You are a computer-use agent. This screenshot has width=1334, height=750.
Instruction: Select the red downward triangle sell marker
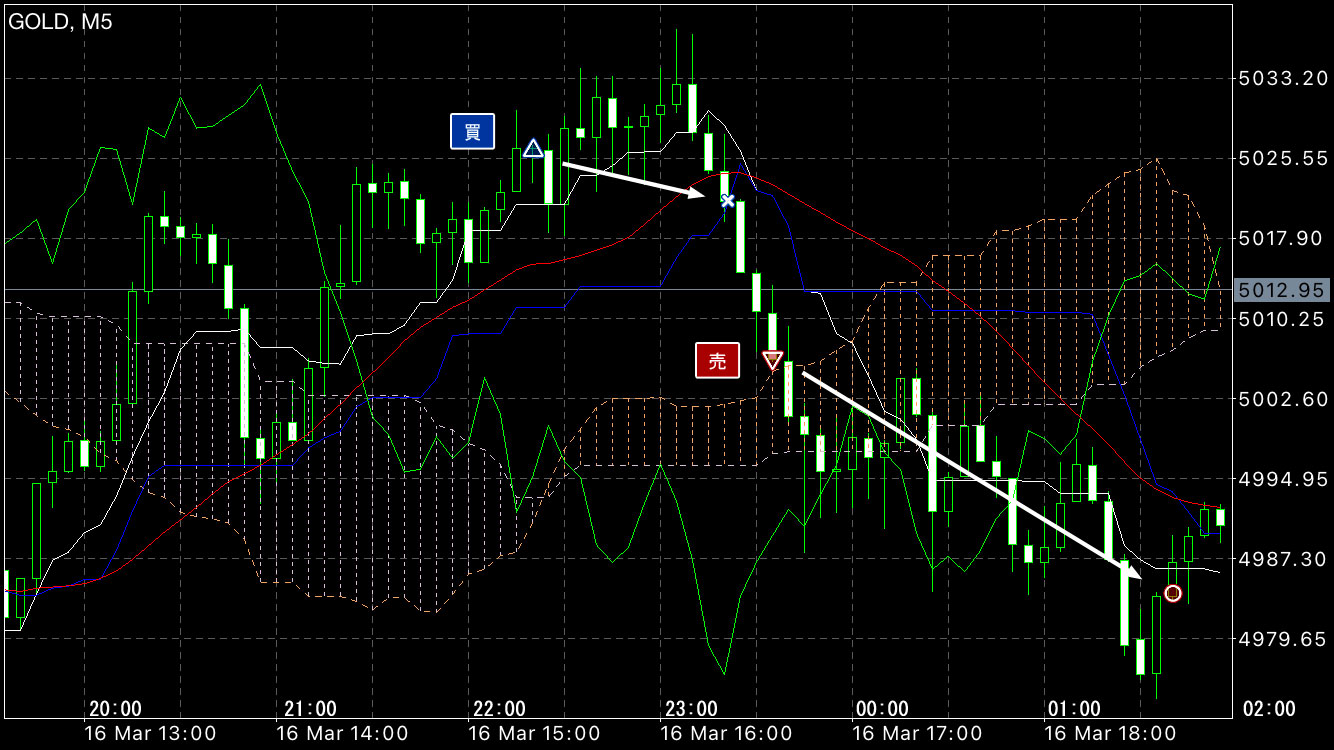pos(772,360)
